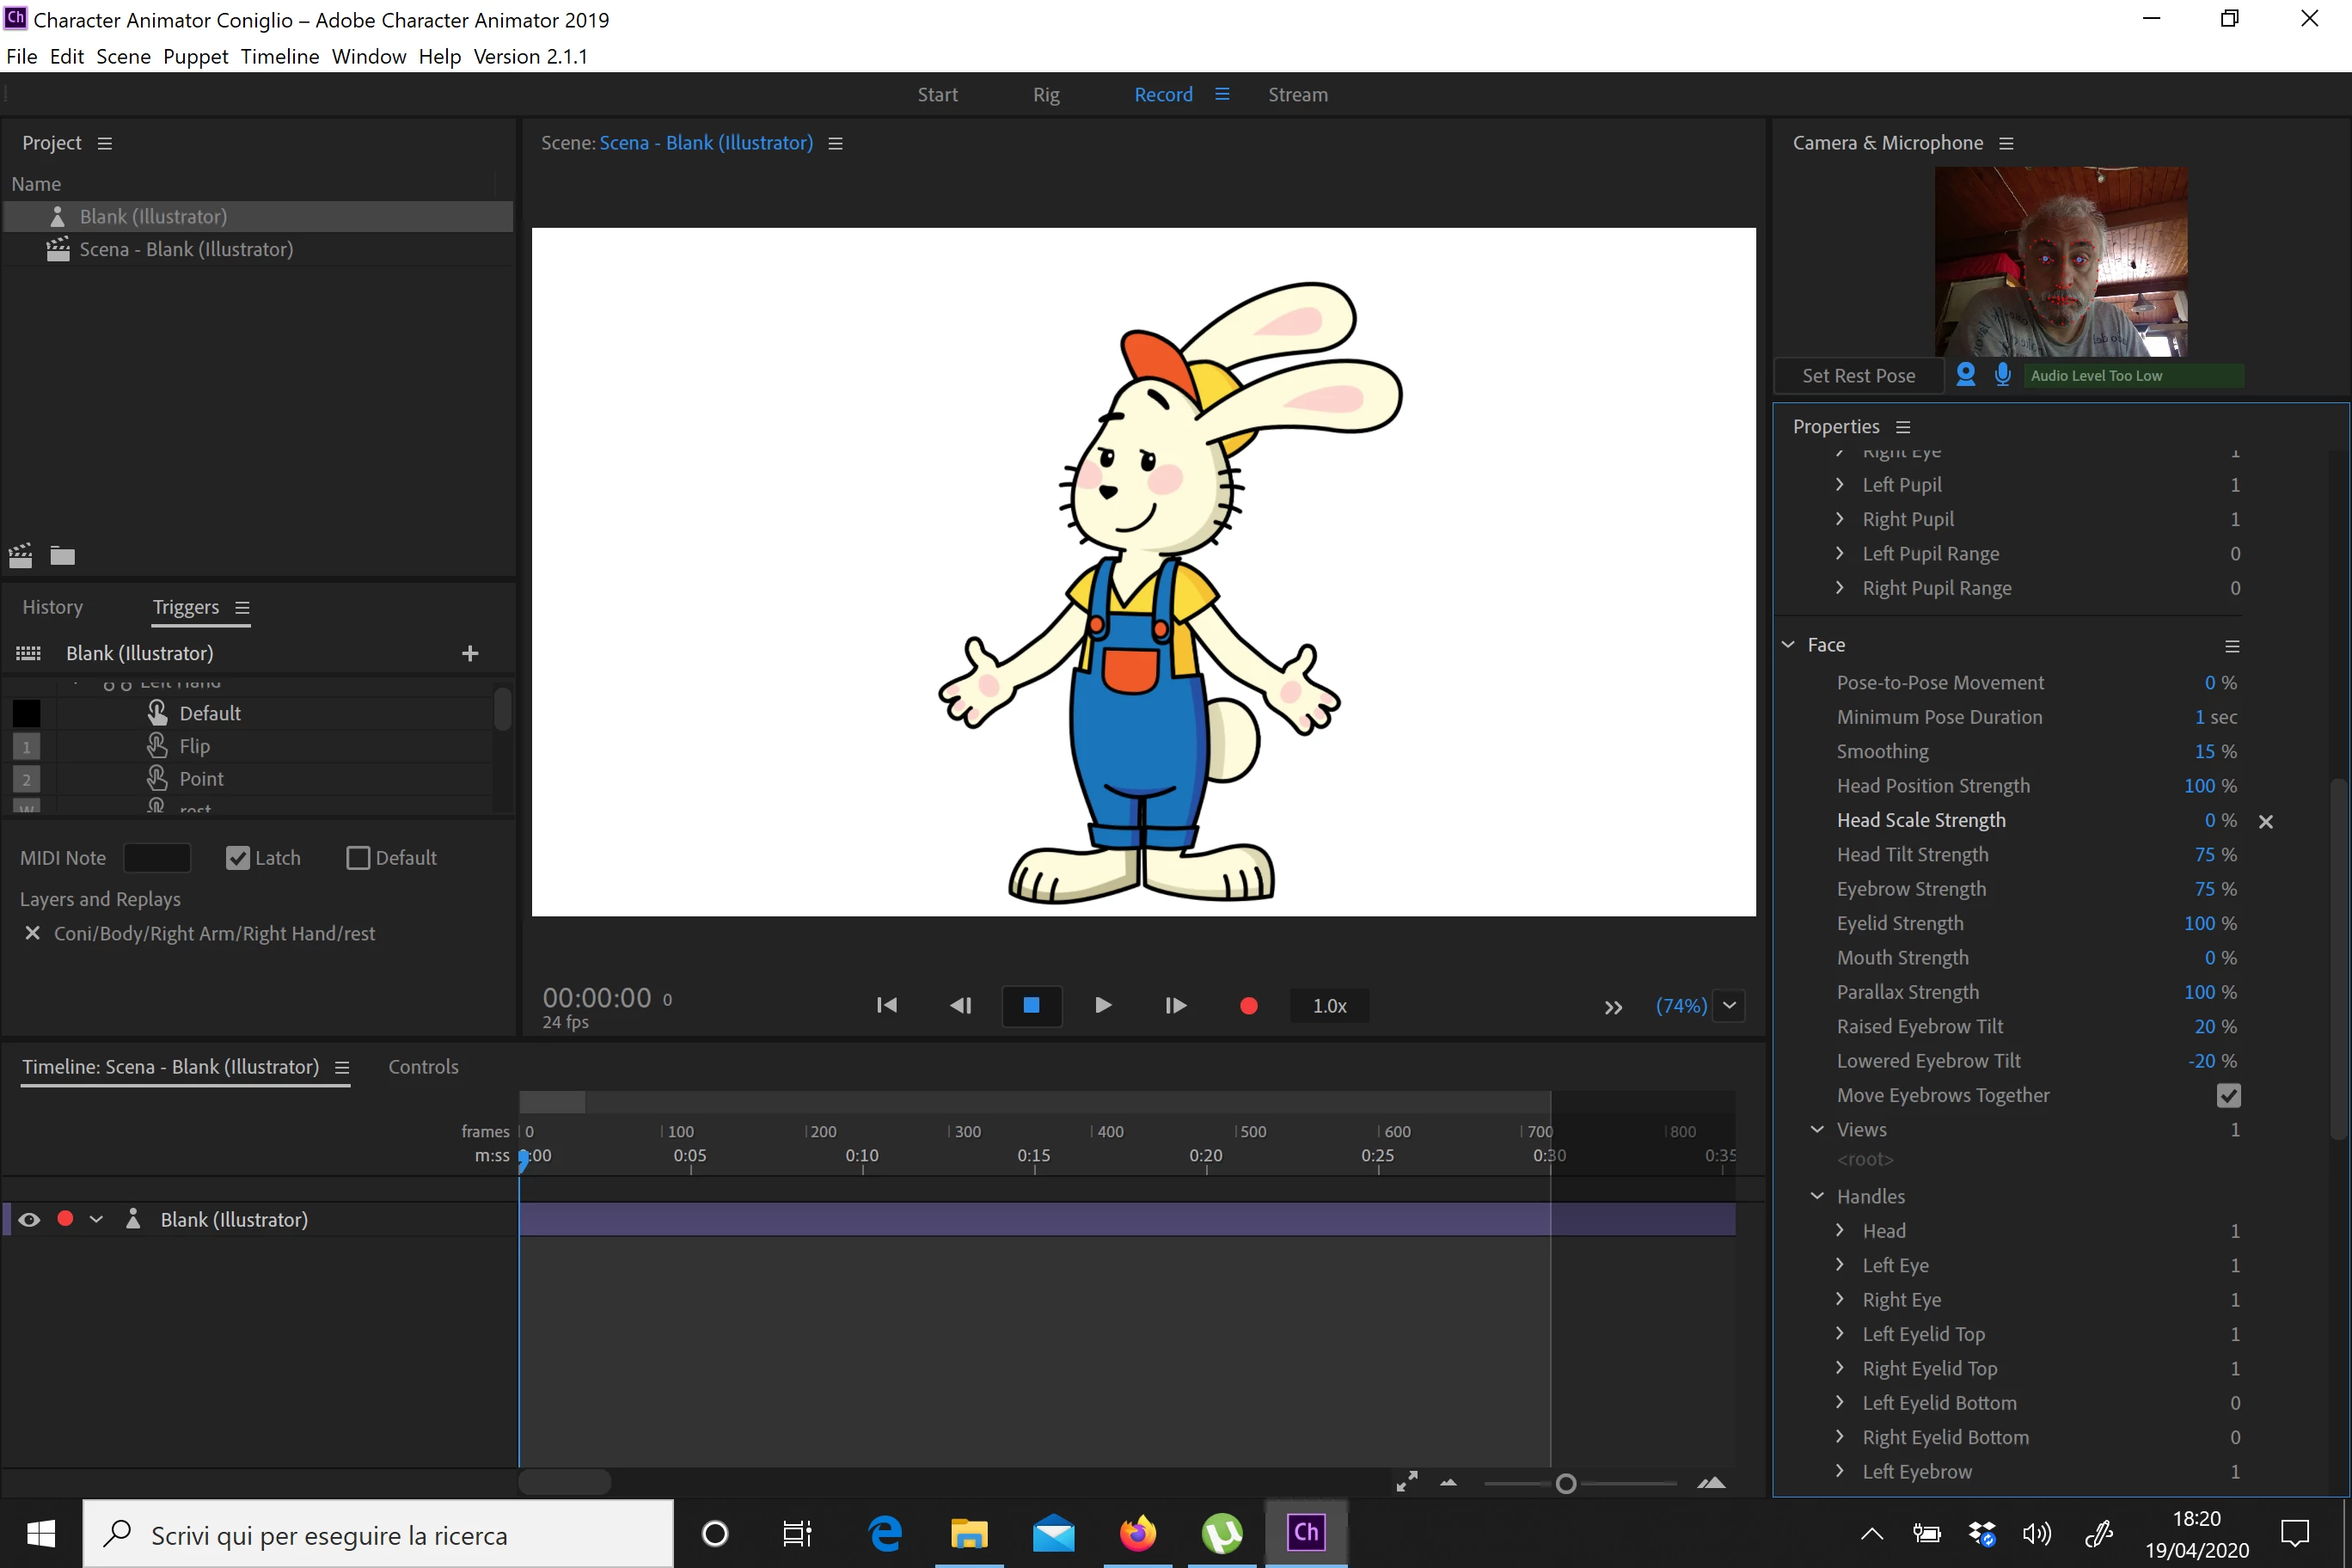This screenshot has height=1568, width=2352.
Task: Click the new folder icon in Project
Action: click(x=63, y=556)
